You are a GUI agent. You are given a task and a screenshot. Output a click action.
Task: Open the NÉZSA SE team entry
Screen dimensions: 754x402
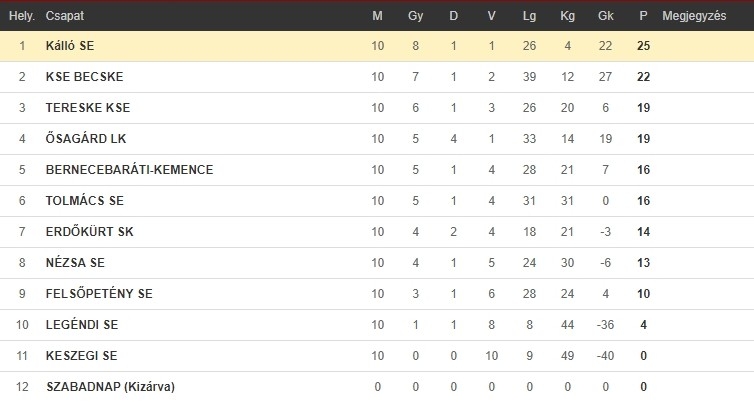tap(75, 263)
